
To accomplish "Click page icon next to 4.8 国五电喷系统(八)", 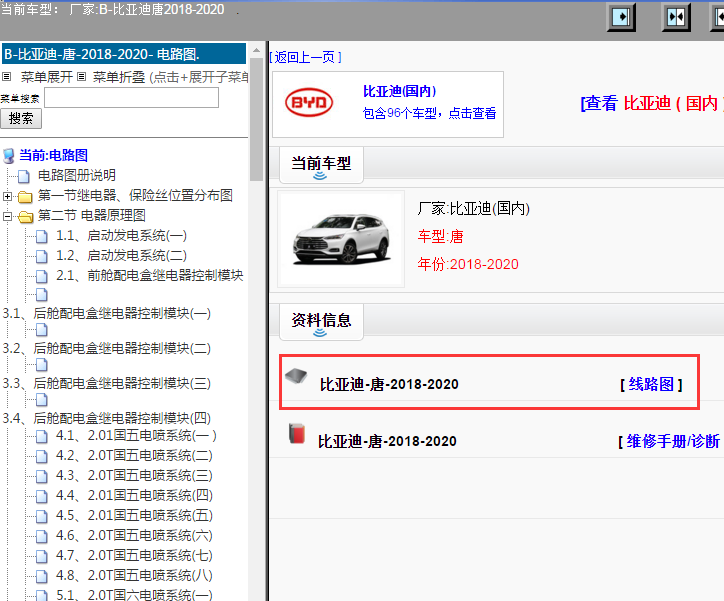I will tap(42, 577).
